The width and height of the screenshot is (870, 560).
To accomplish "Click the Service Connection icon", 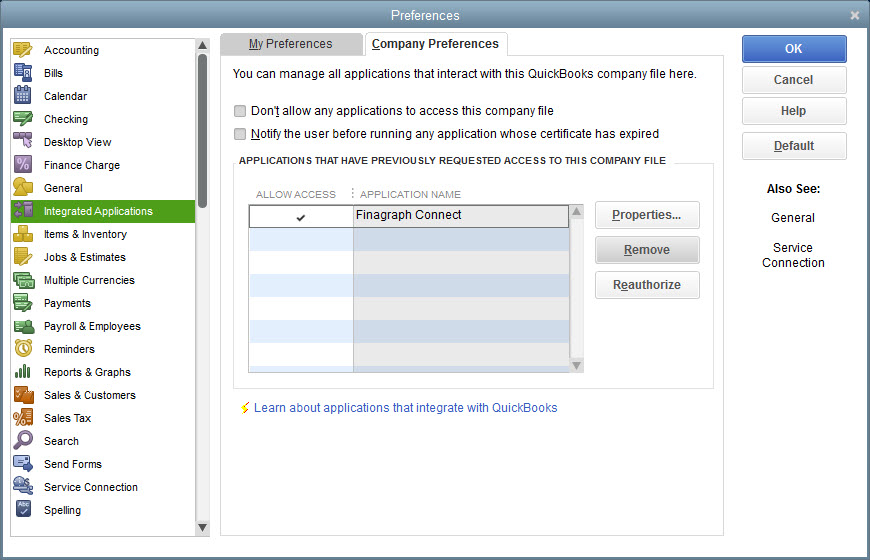I will point(23,487).
